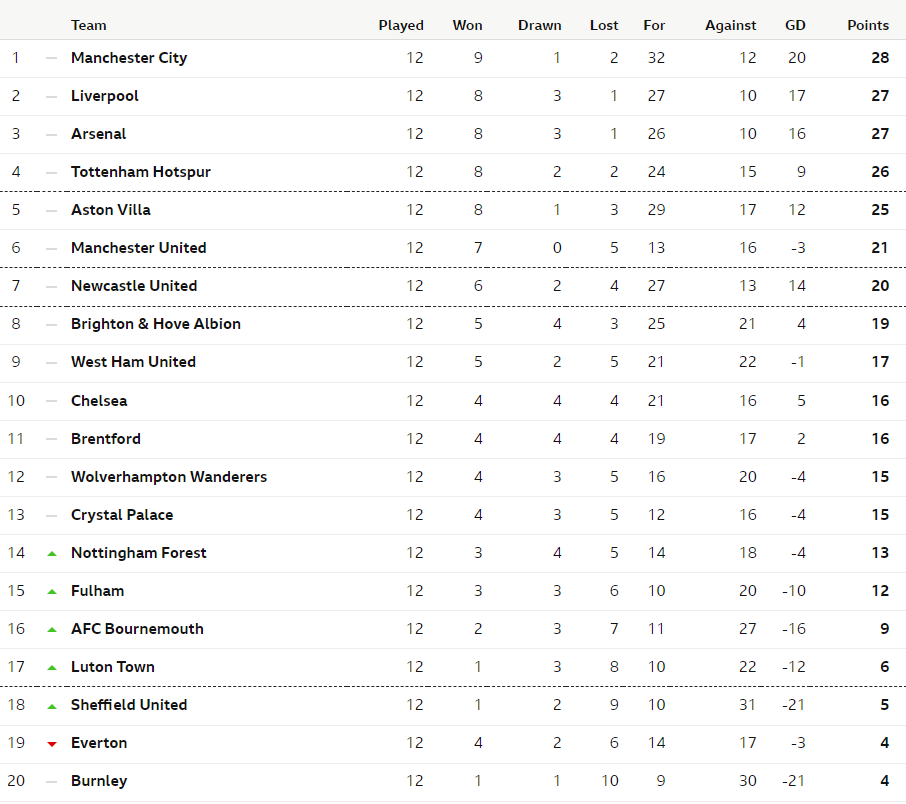Click the Team column header
Viewport: 906px width, 804px height.
coord(88,25)
